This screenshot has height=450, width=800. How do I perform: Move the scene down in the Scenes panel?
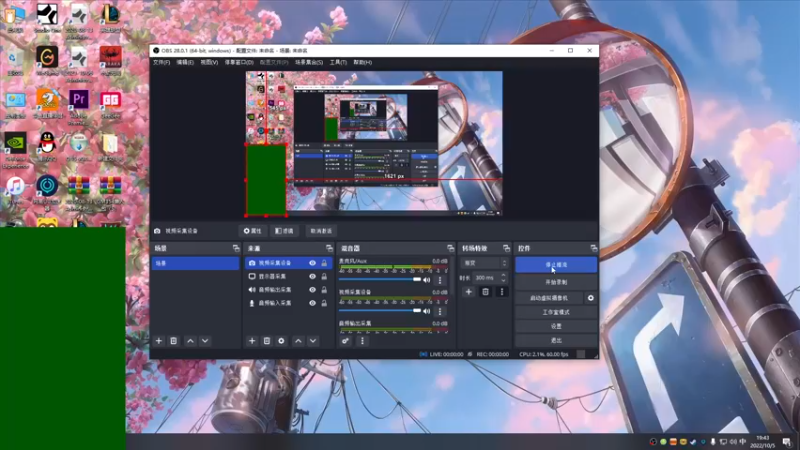coord(205,341)
